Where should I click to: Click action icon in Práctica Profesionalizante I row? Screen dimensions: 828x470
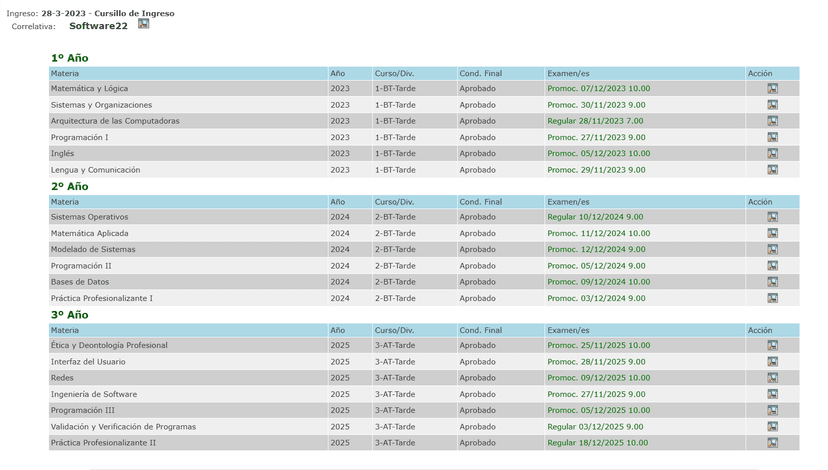click(x=772, y=298)
